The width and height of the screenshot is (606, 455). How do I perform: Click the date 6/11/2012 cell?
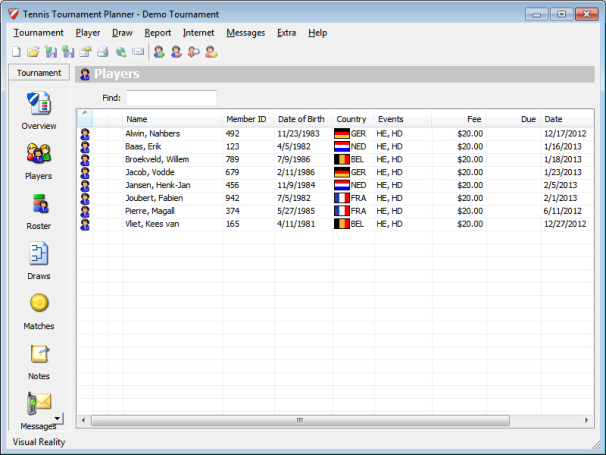click(562, 211)
